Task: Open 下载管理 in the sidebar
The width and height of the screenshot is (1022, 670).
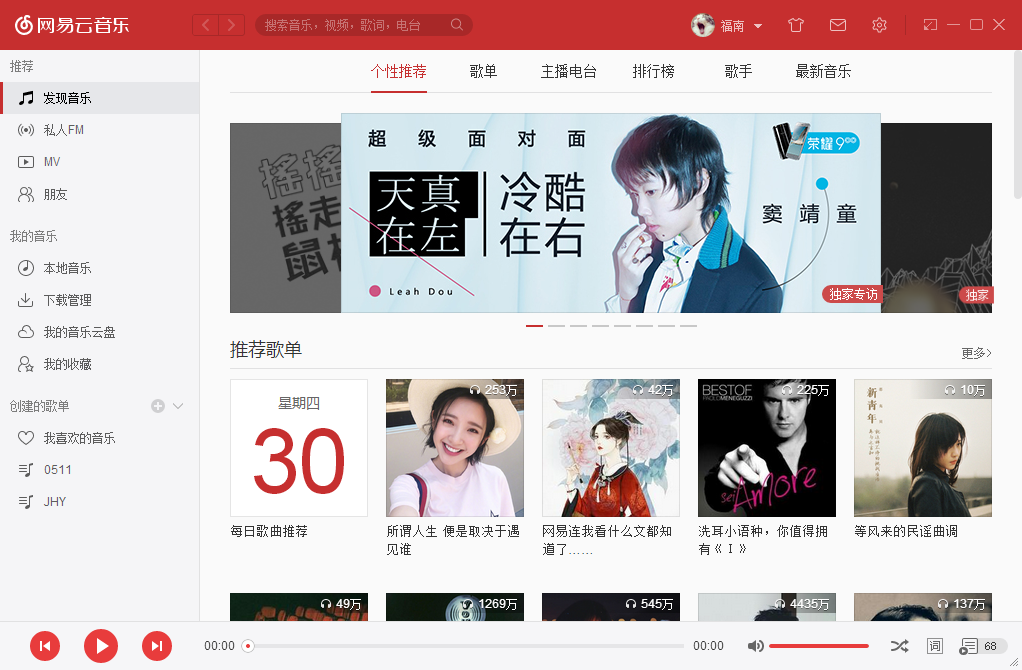Action: (100, 300)
